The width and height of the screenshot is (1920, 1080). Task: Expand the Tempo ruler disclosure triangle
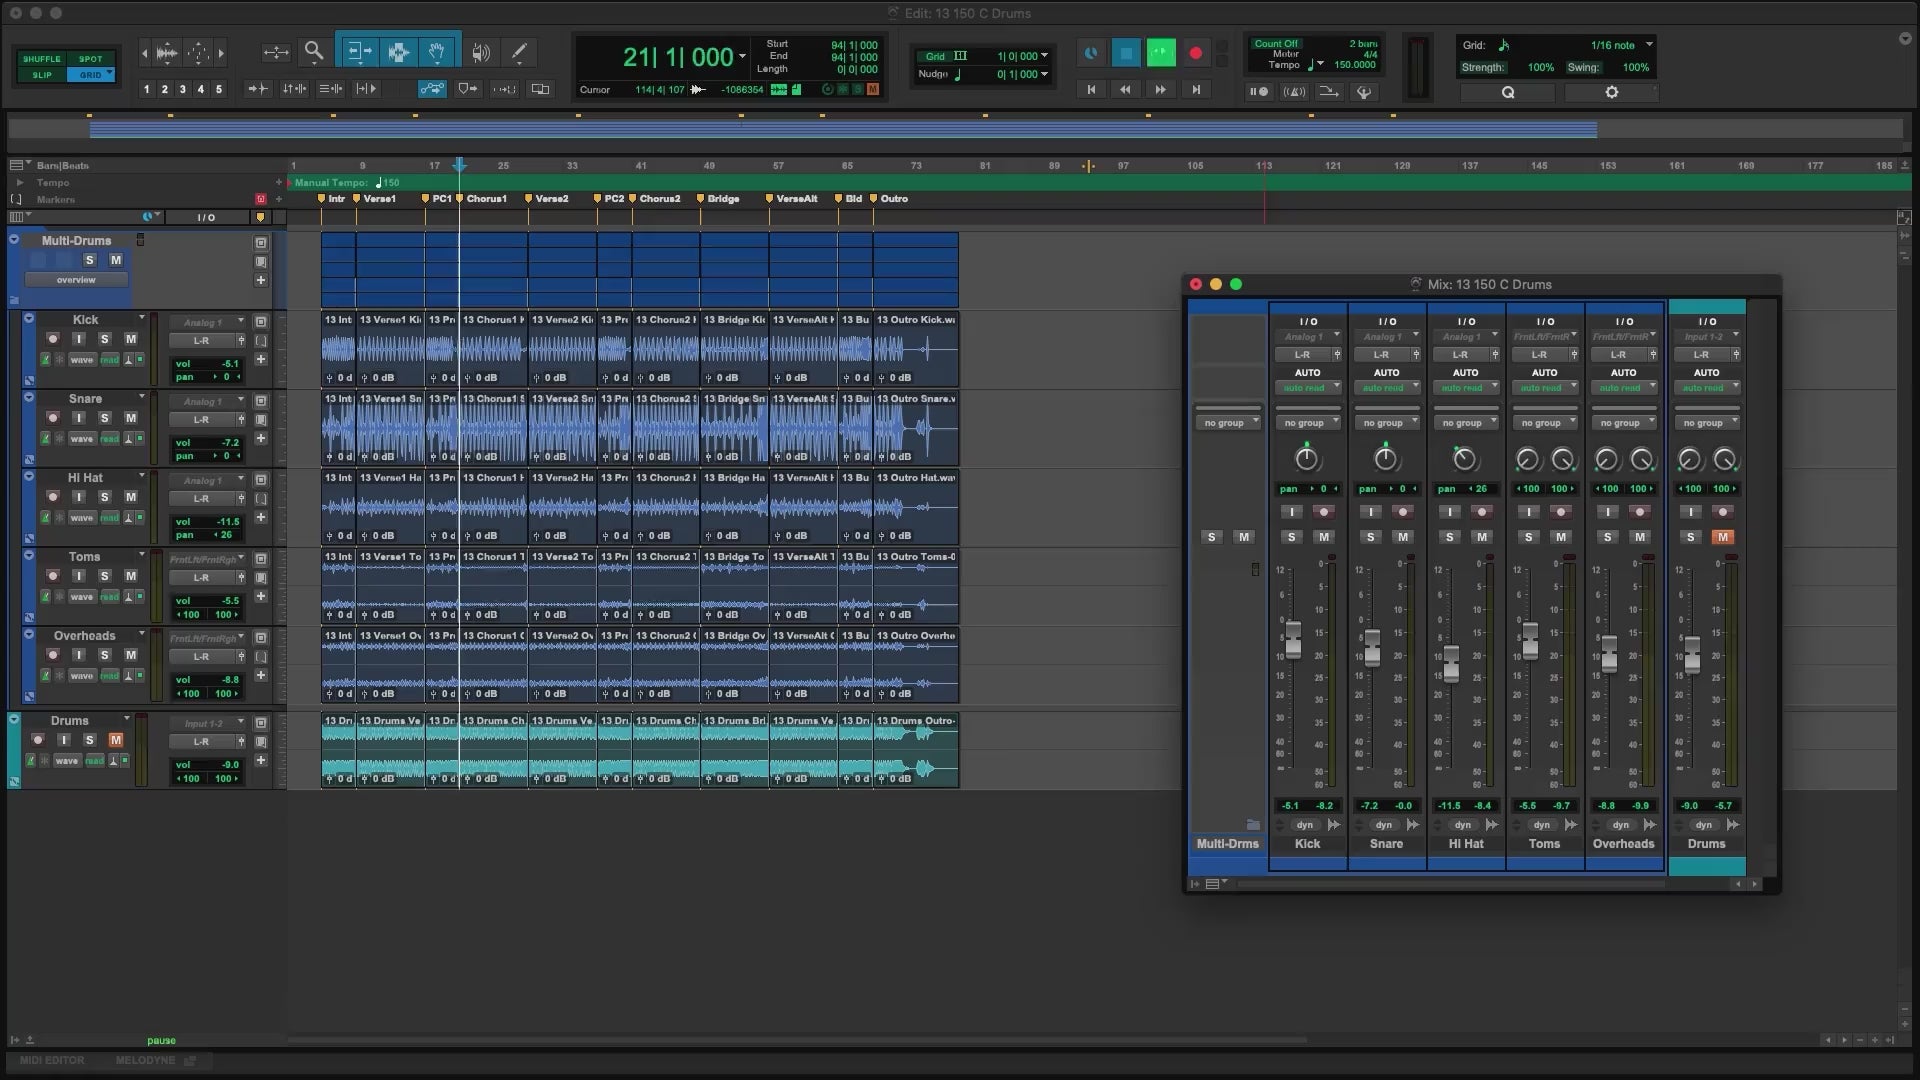coord(19,183)
